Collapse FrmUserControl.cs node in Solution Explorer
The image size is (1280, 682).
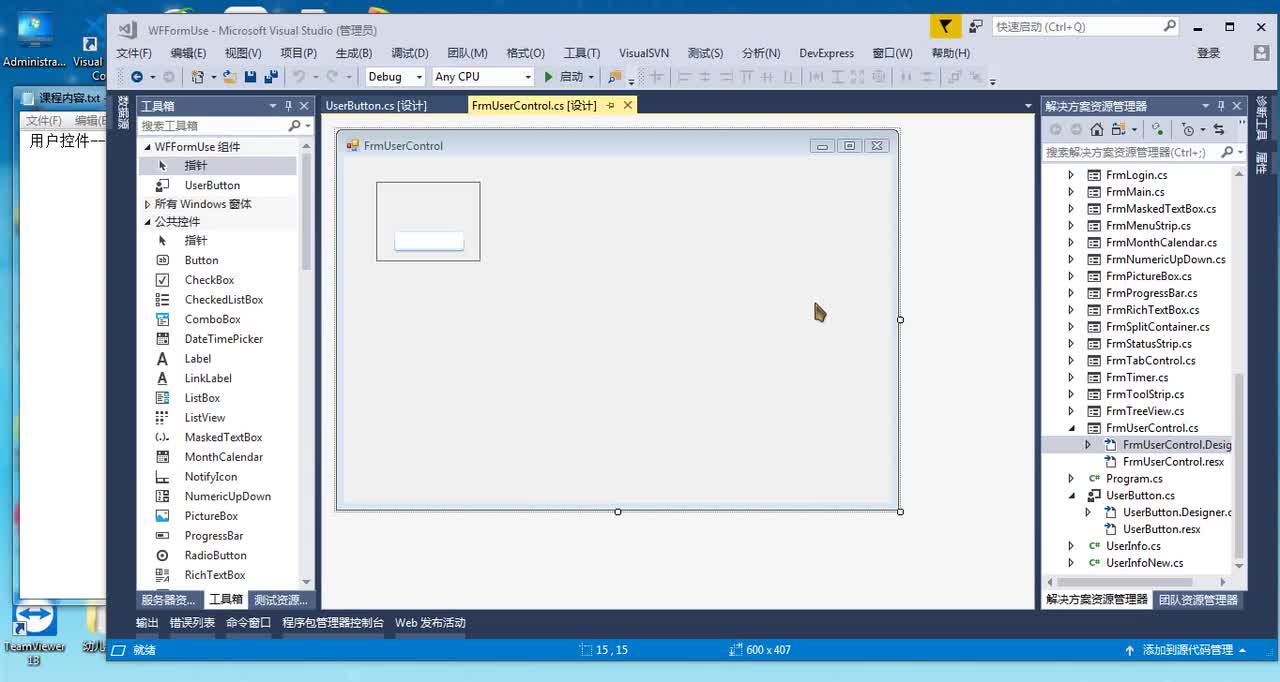tap(1071, 428)
